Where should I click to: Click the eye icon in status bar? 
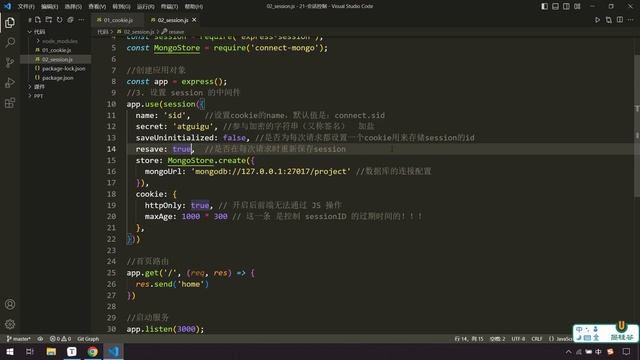[40, 339]
